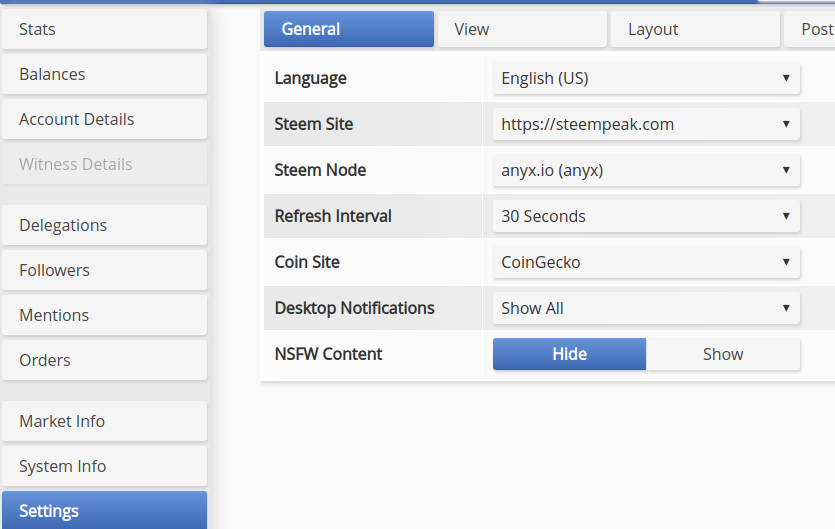Select Market Info in sidebar

coord(104,421)
